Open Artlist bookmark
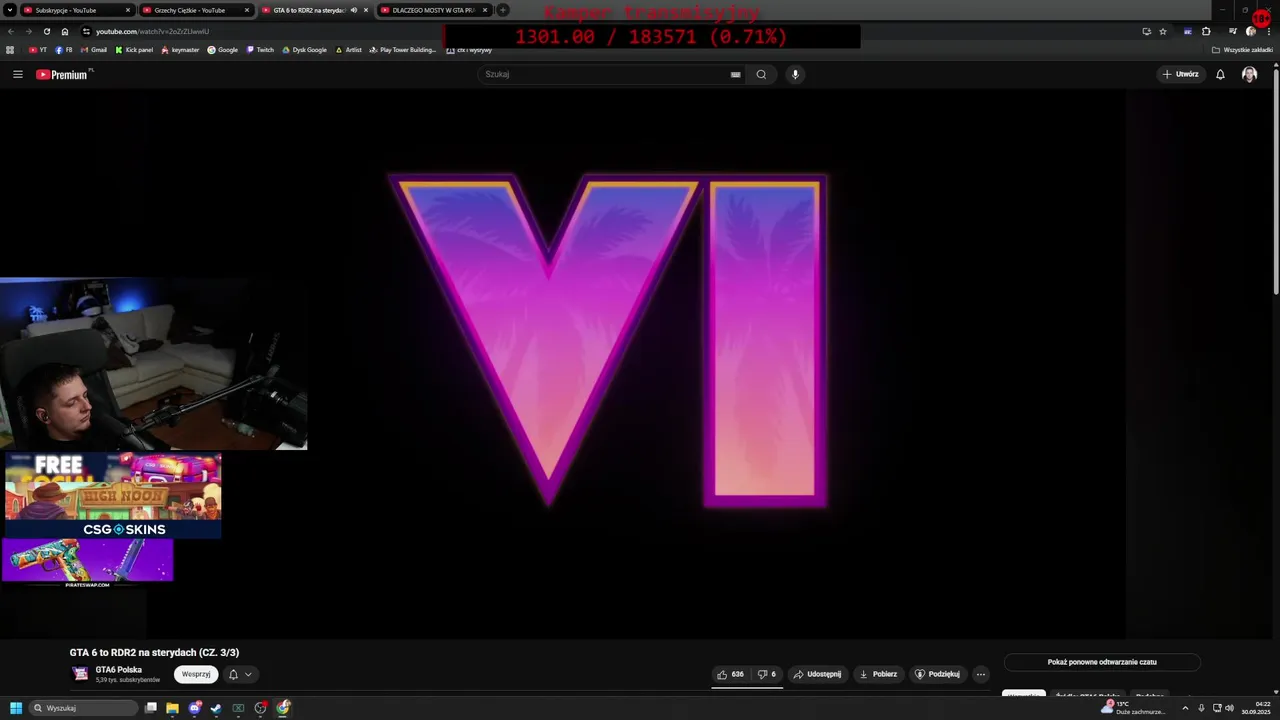The image size is (1280, 720). [x=348, y=50]
